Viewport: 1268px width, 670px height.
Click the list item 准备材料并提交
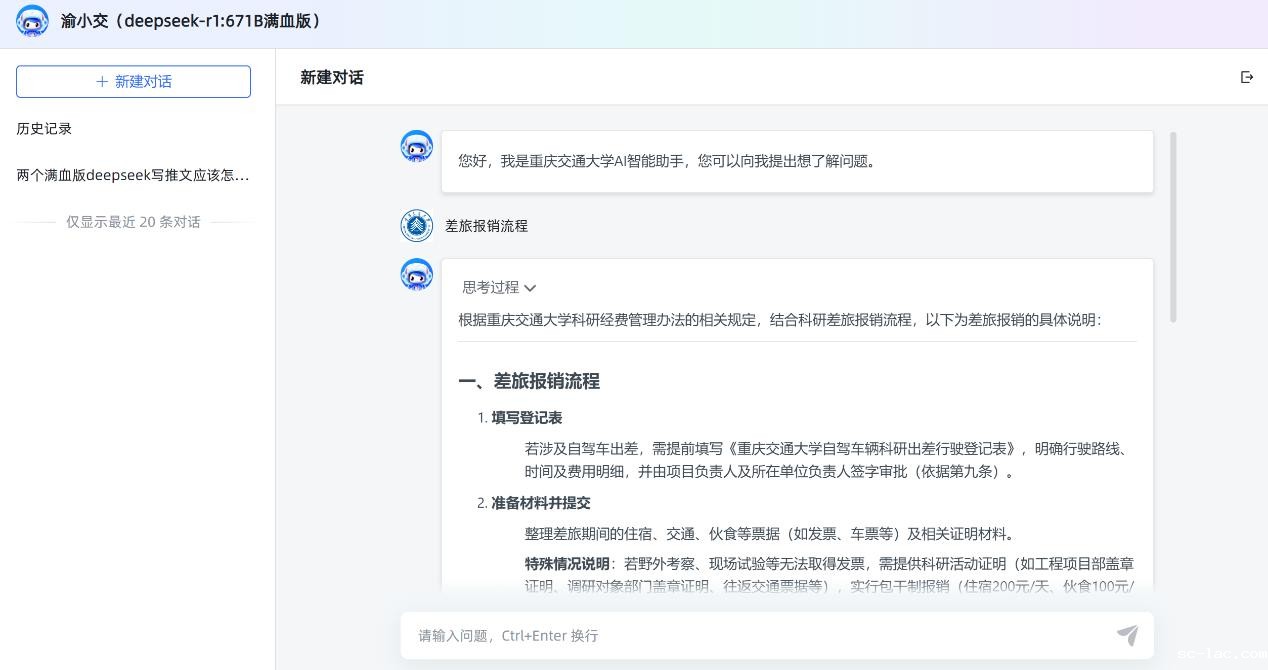pos(540,503)
